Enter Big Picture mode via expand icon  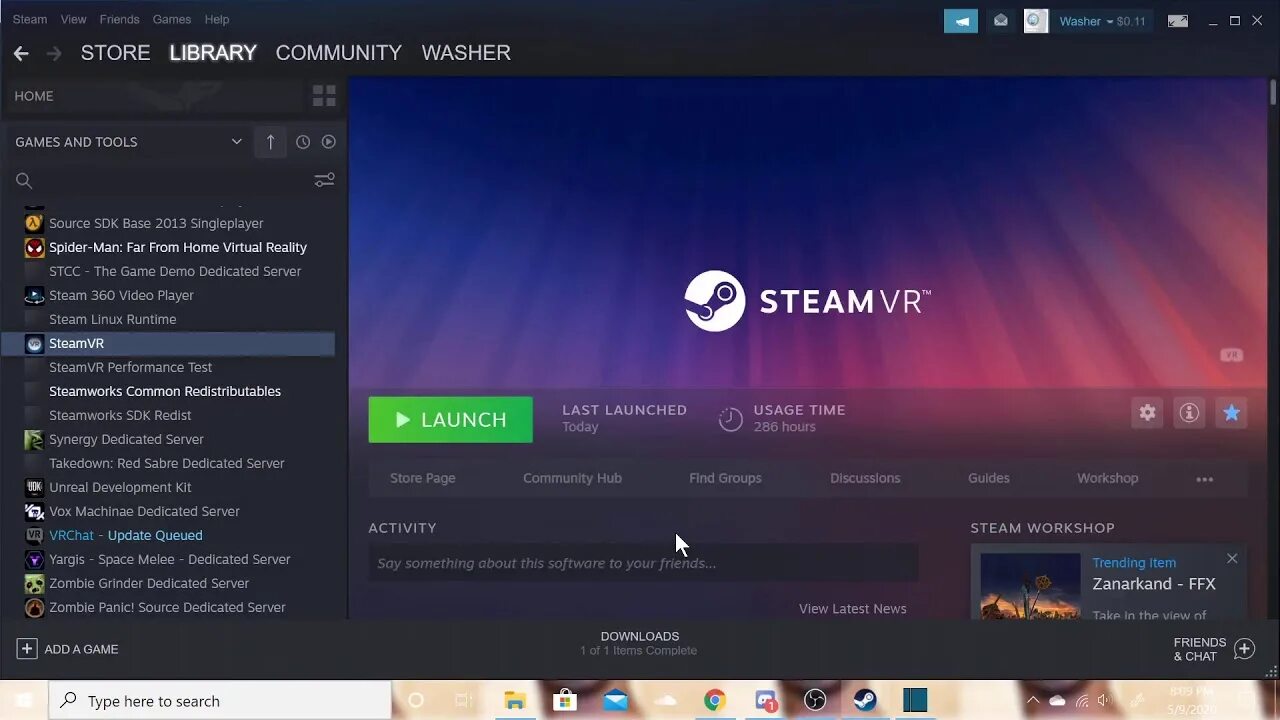(x=1178, y=21)
